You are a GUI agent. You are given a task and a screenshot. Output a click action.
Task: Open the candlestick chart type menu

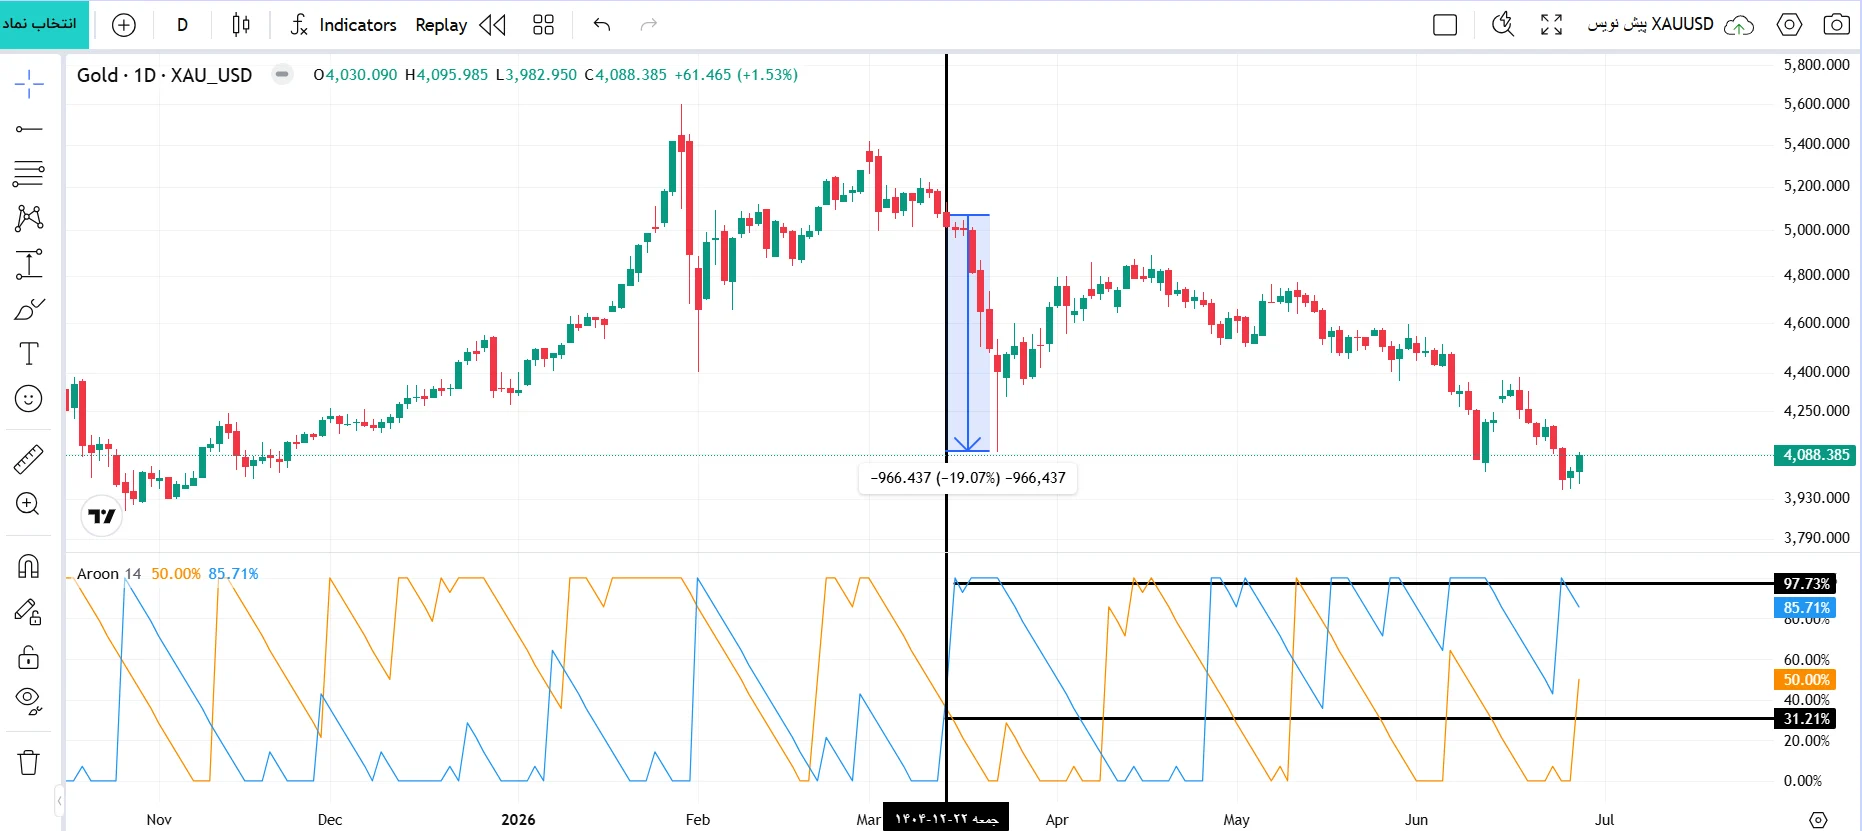pyautogui.click(x=241, y=25)
